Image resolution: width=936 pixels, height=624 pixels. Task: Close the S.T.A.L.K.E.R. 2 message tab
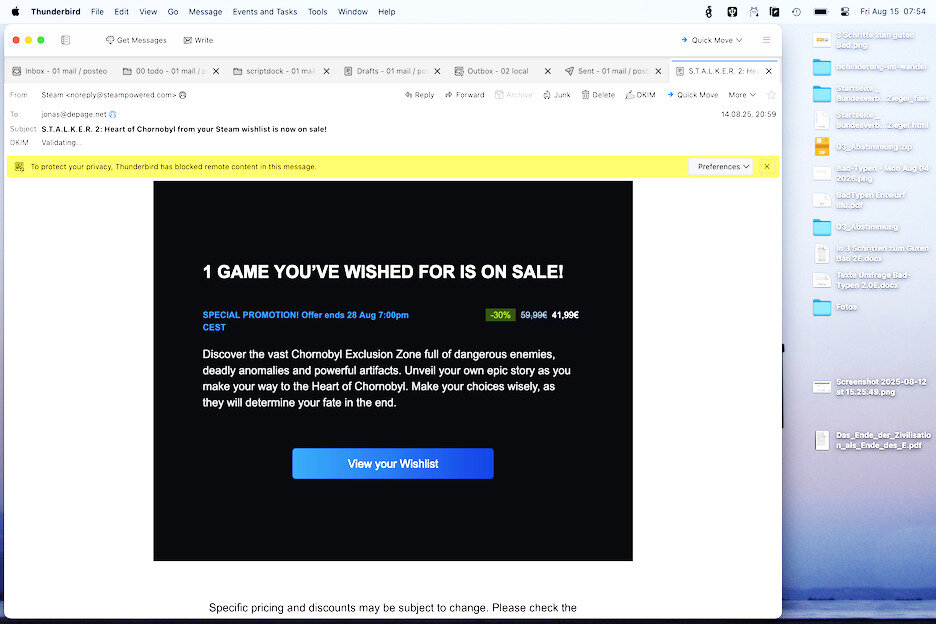coord(769,71)
